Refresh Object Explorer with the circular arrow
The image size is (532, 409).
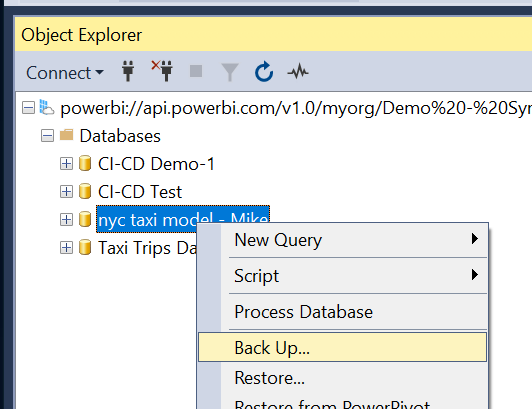(264, 72)
